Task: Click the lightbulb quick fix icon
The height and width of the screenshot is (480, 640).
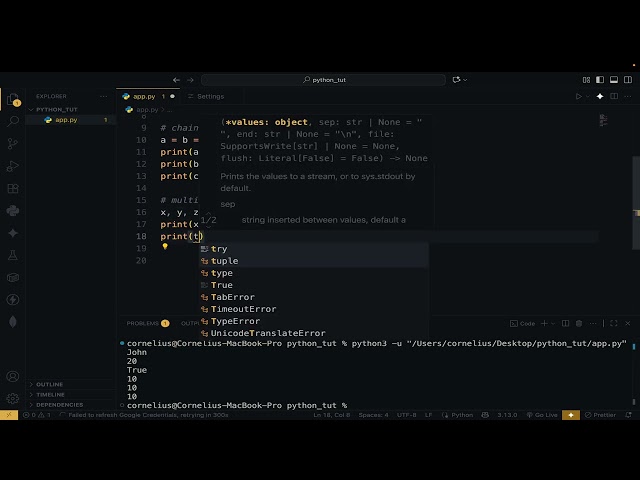Action: click(x=165, y=247)
